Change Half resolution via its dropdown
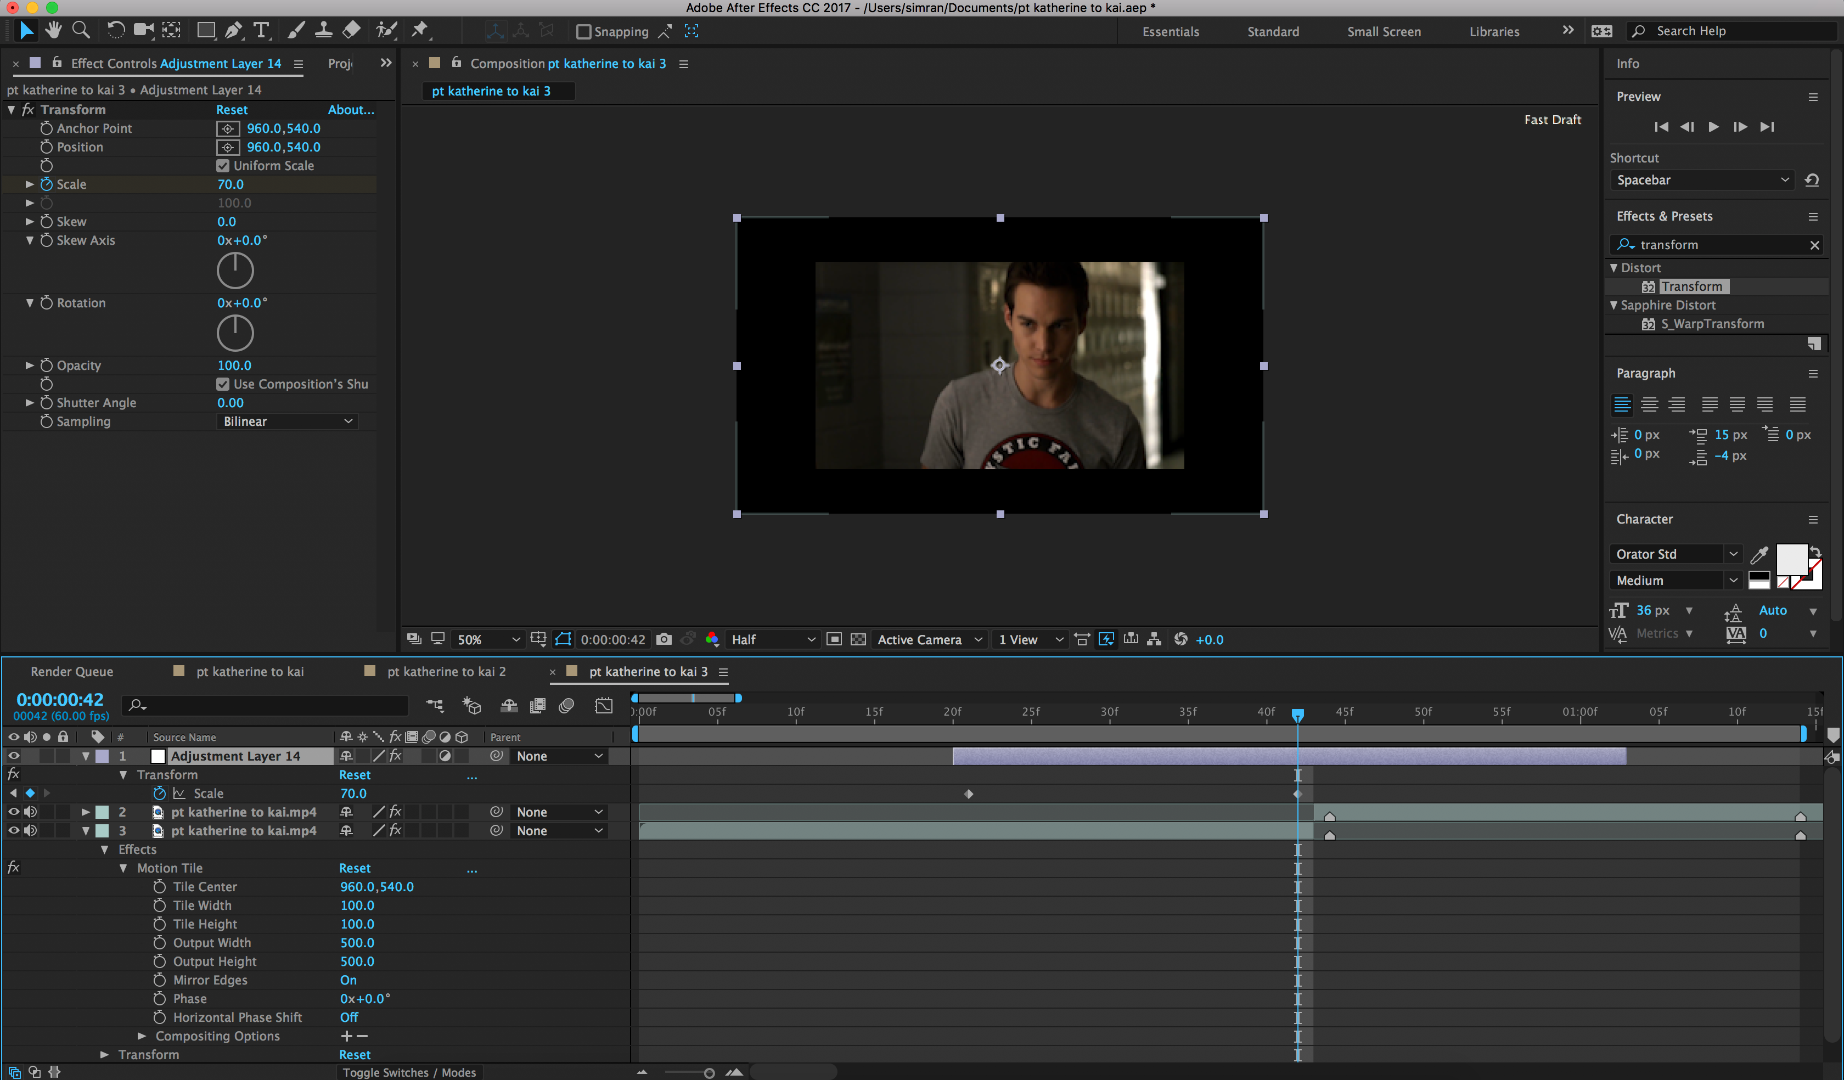 (x=770, y=639)
